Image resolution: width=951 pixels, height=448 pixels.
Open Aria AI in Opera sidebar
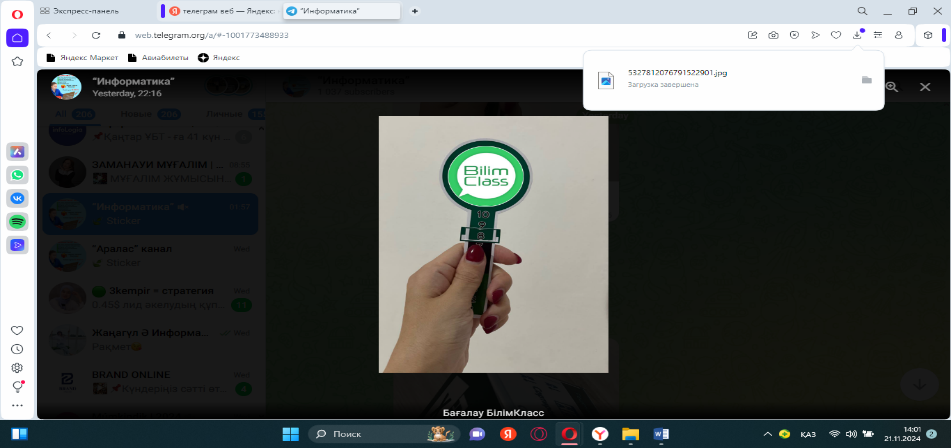click(x=17, y=152)
